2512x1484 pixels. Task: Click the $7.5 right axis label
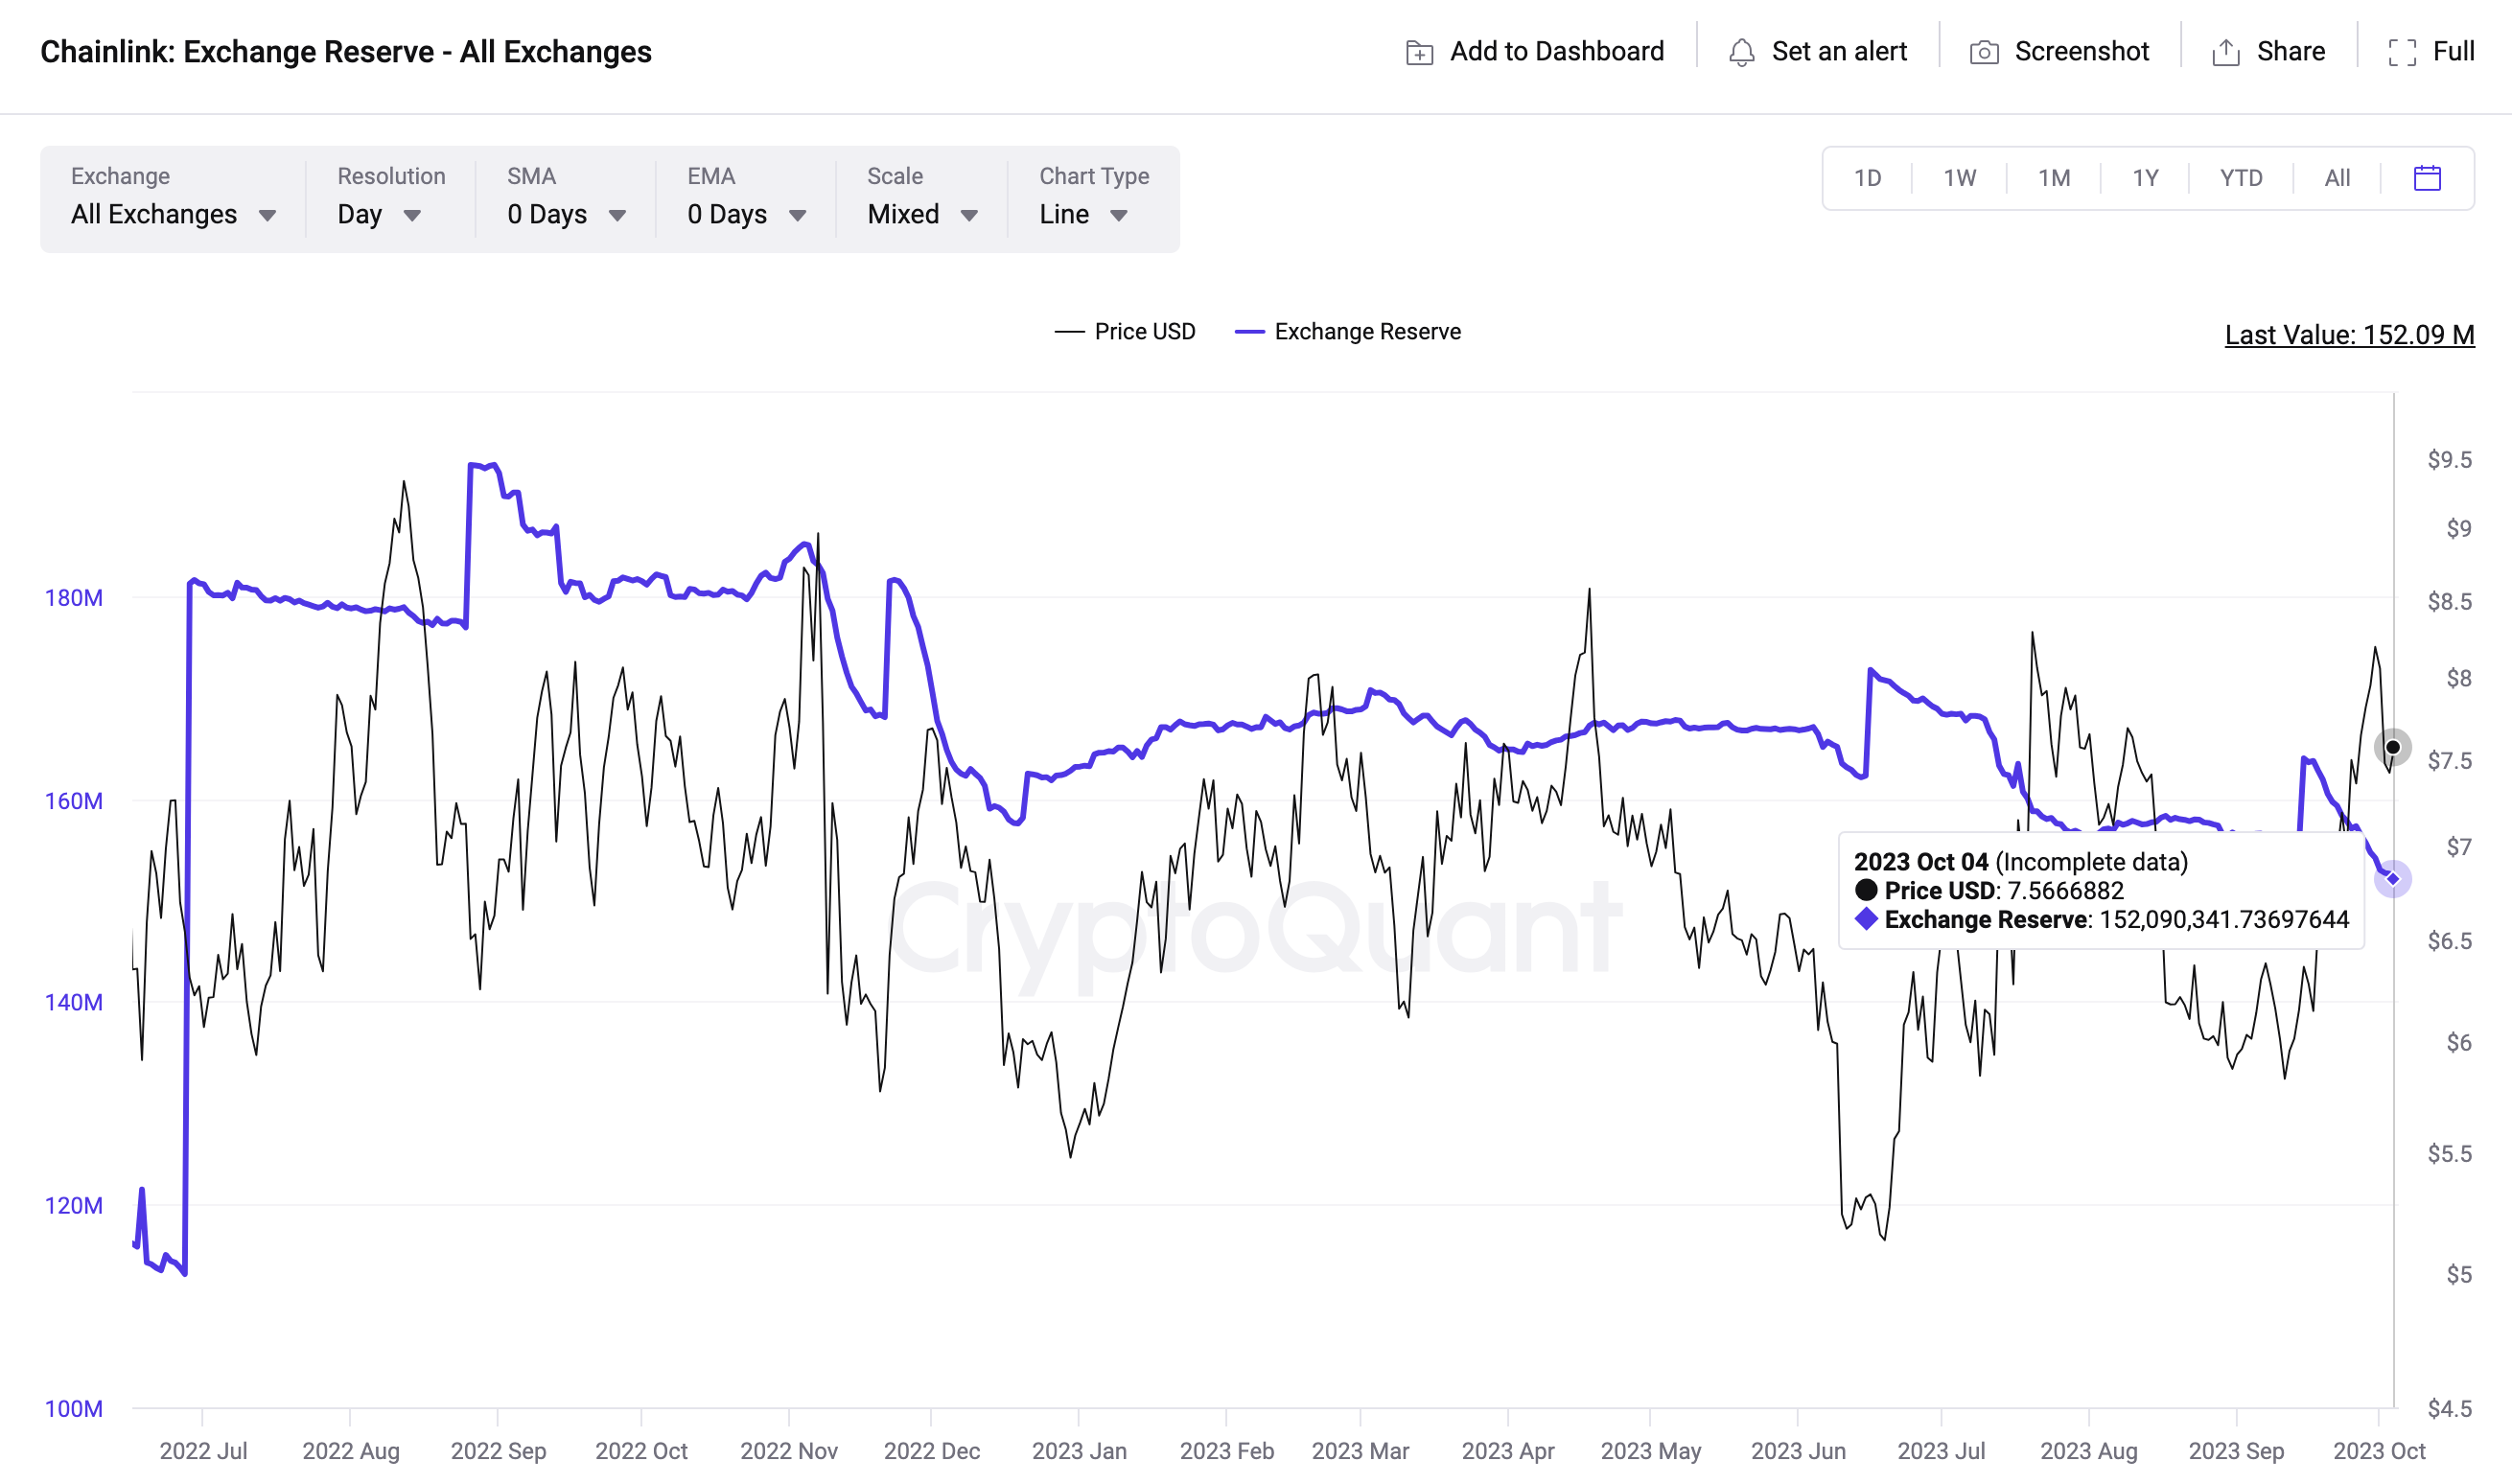(x=2449, y=761)
